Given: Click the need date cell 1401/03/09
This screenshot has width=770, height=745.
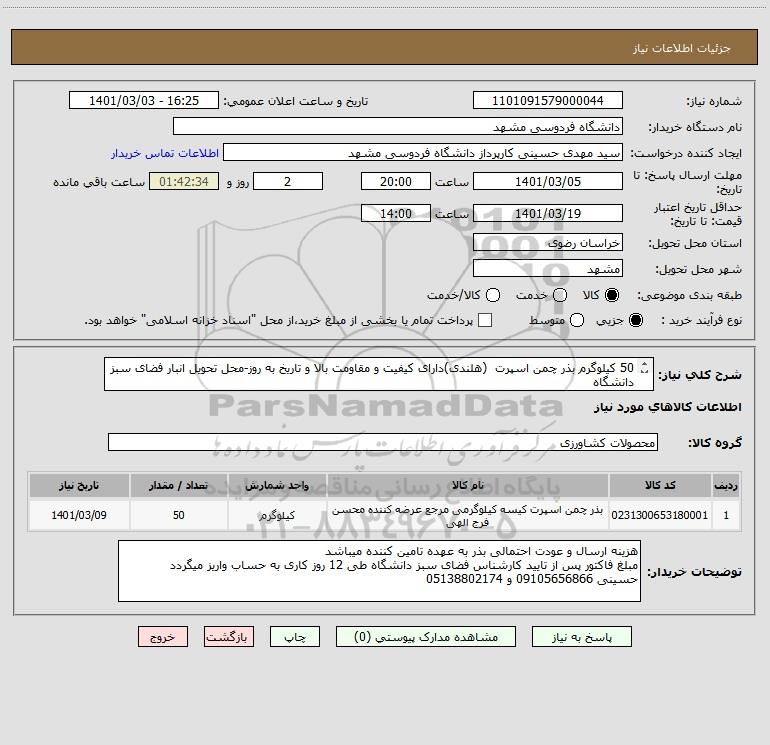Looking at the screenshot, I should (x=79, y=515).
